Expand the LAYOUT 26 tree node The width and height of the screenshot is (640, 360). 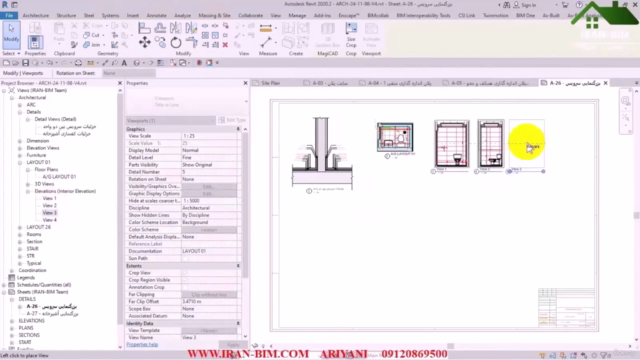pyautogui.click(x=20, y=227)
